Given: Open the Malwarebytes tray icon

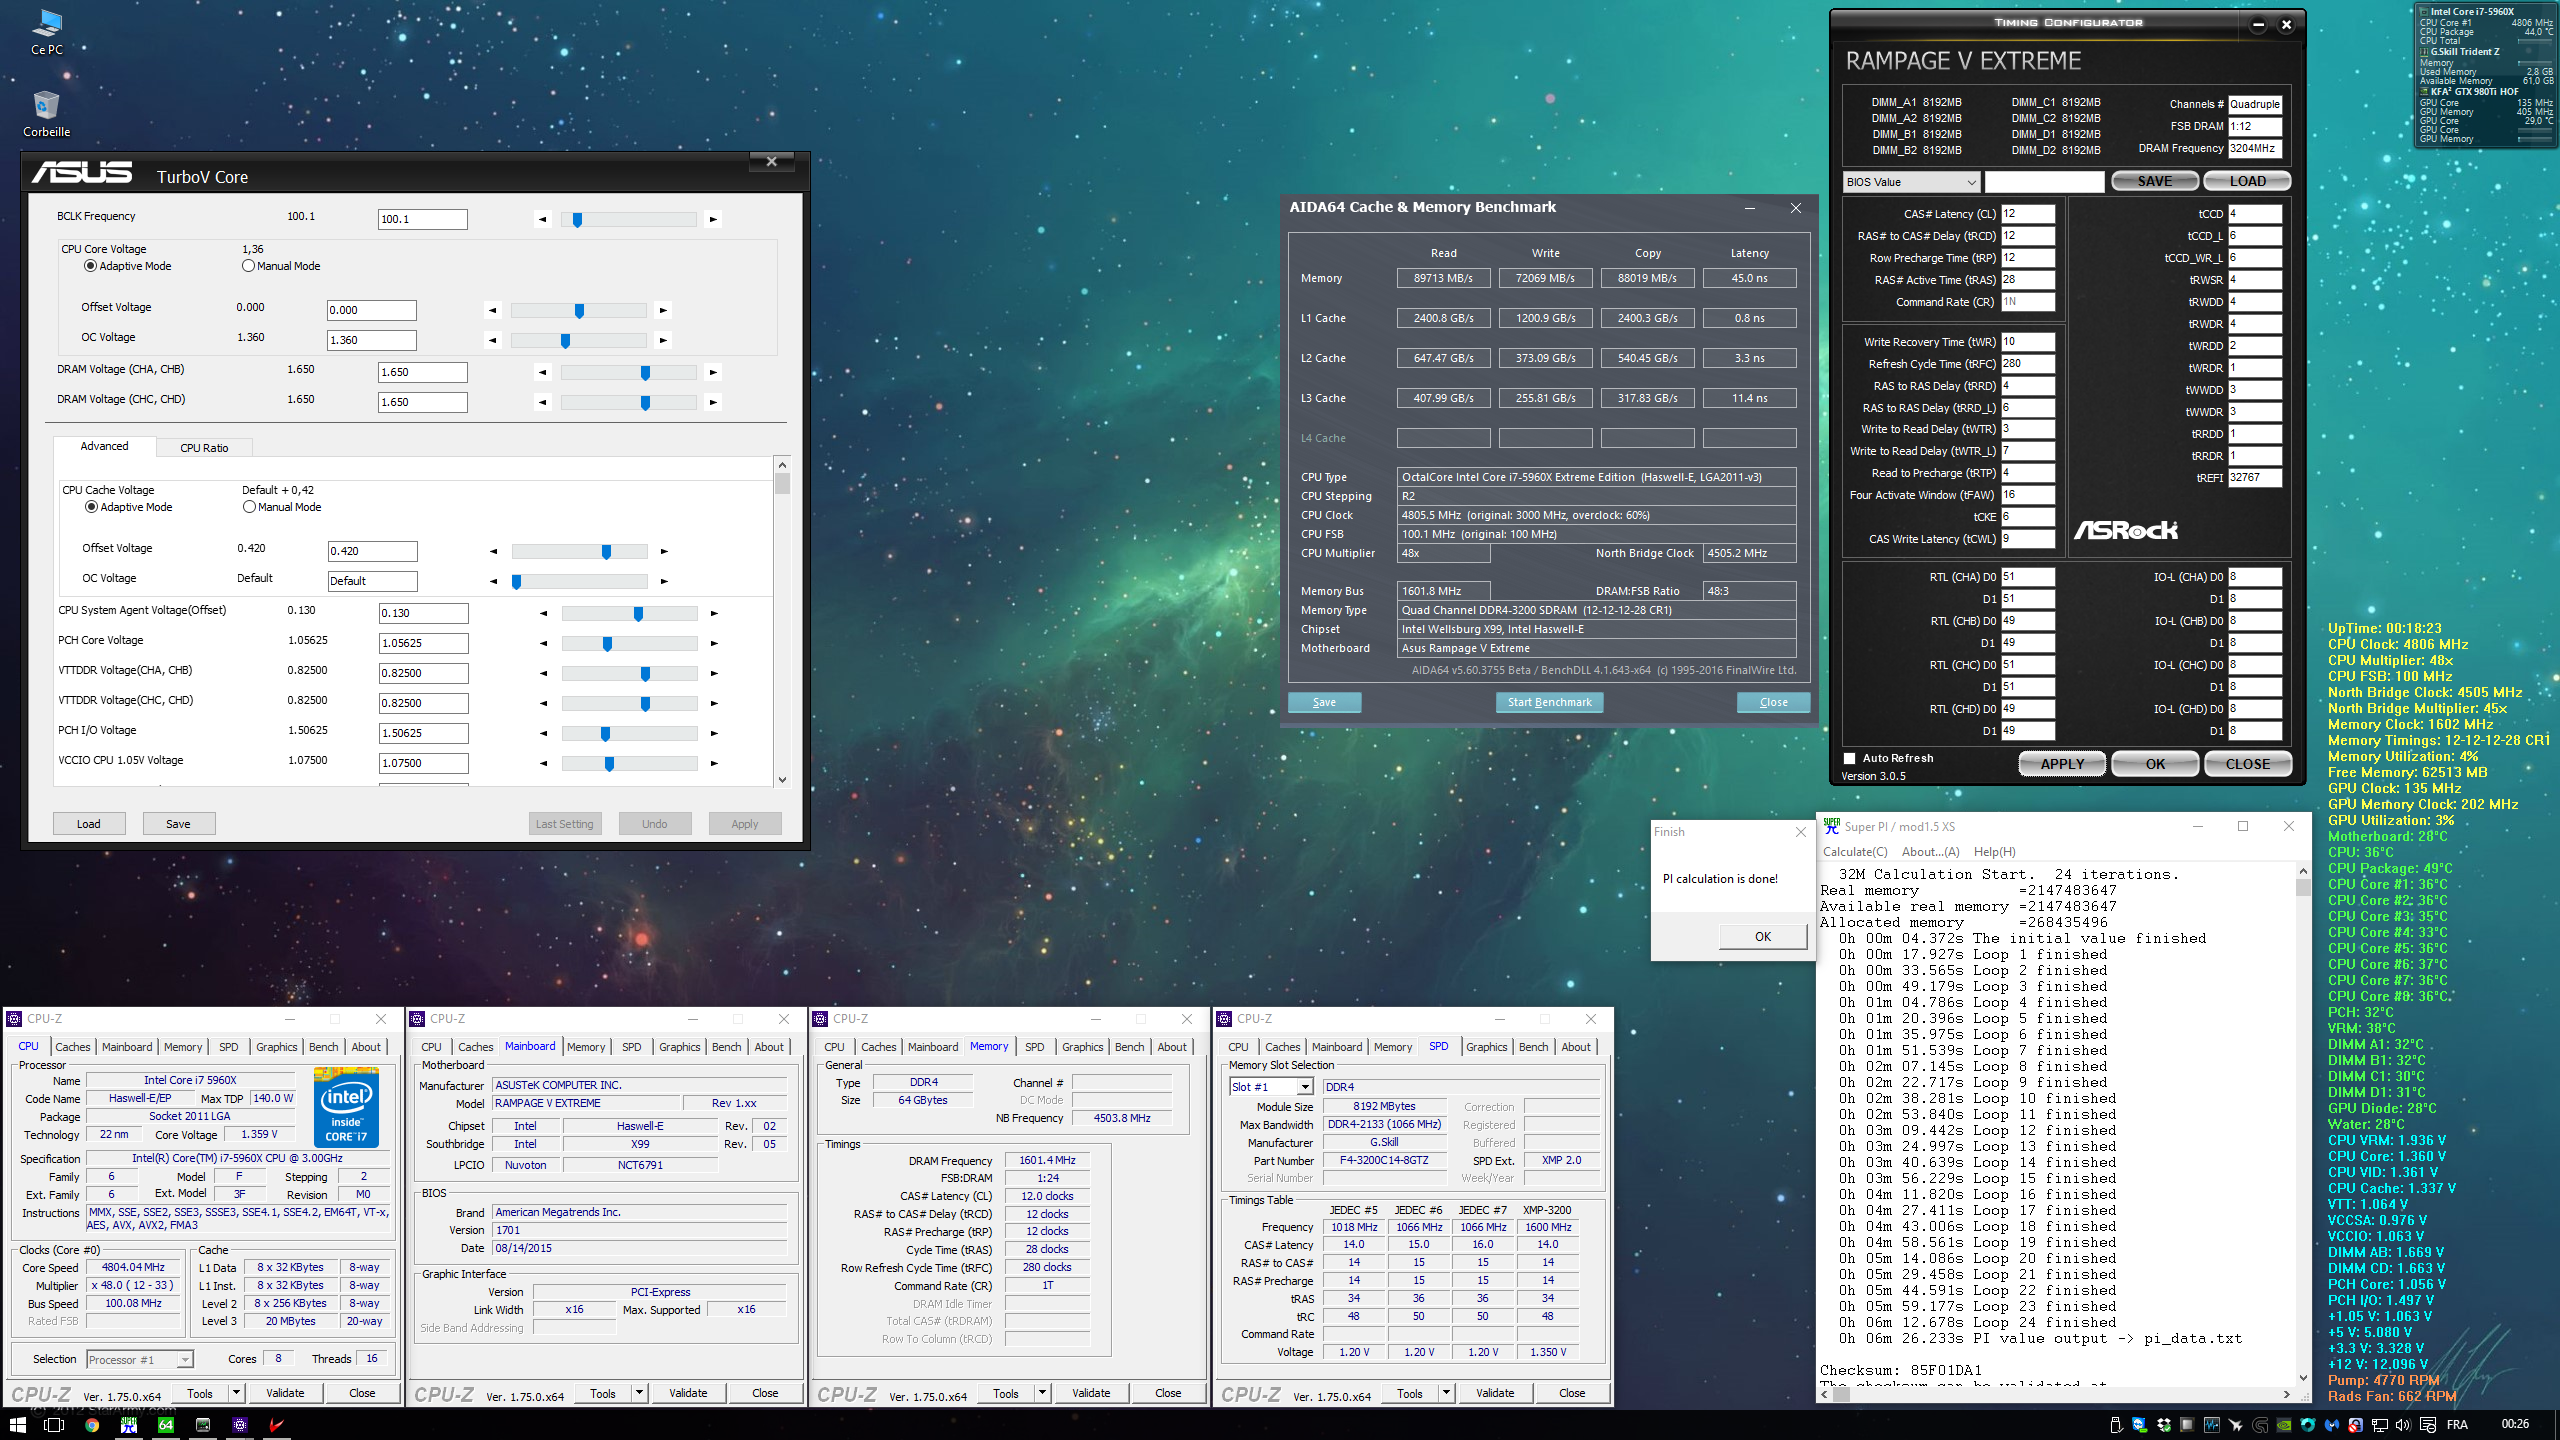Looking at the screenshot, I should click(2332, 1425).
